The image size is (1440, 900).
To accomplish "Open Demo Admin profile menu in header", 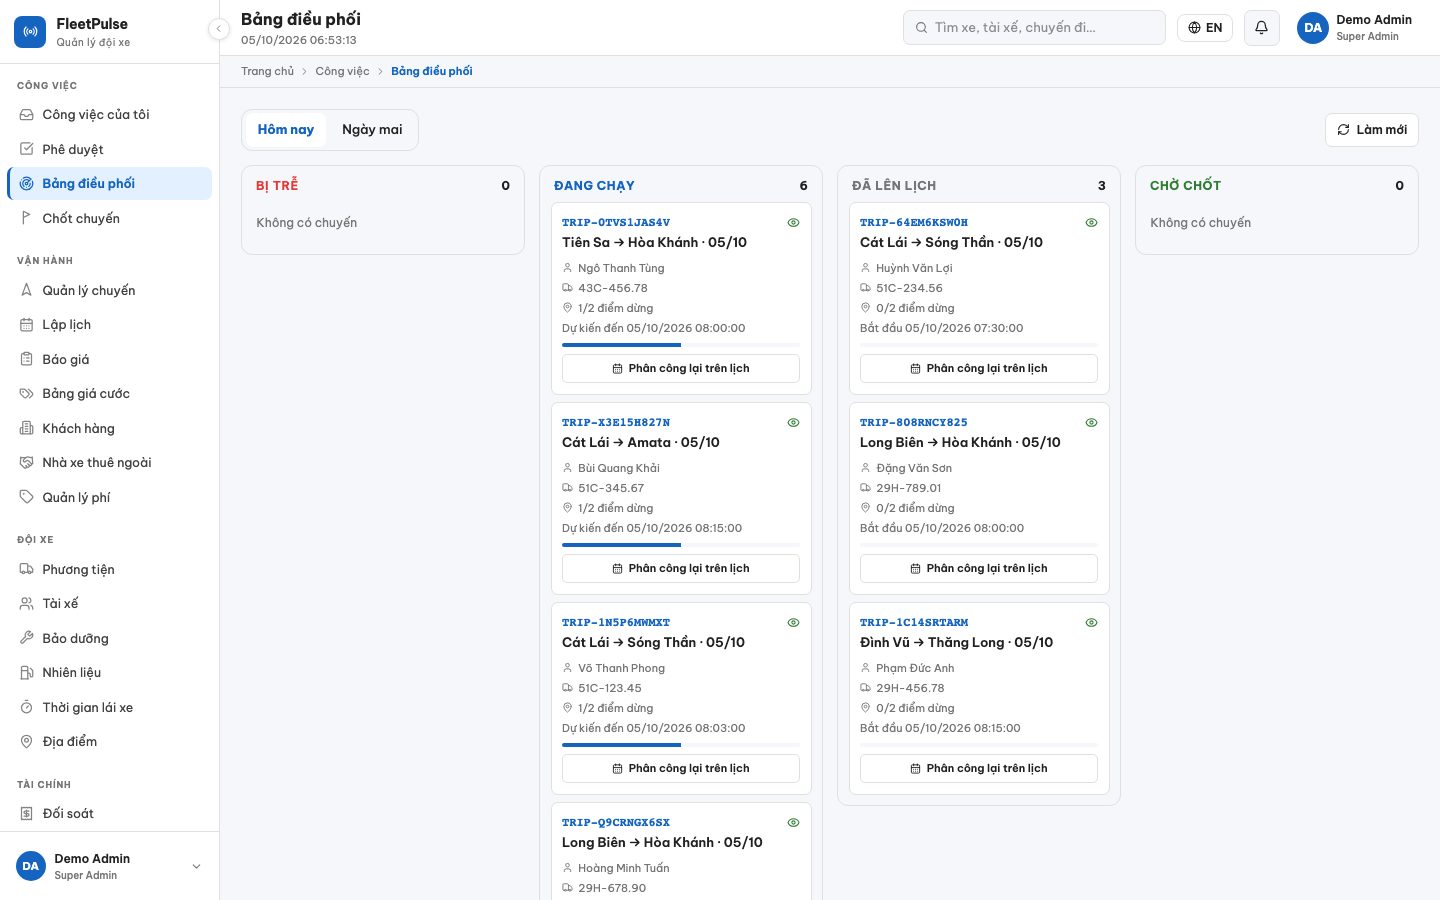I will pos(1355,28).
